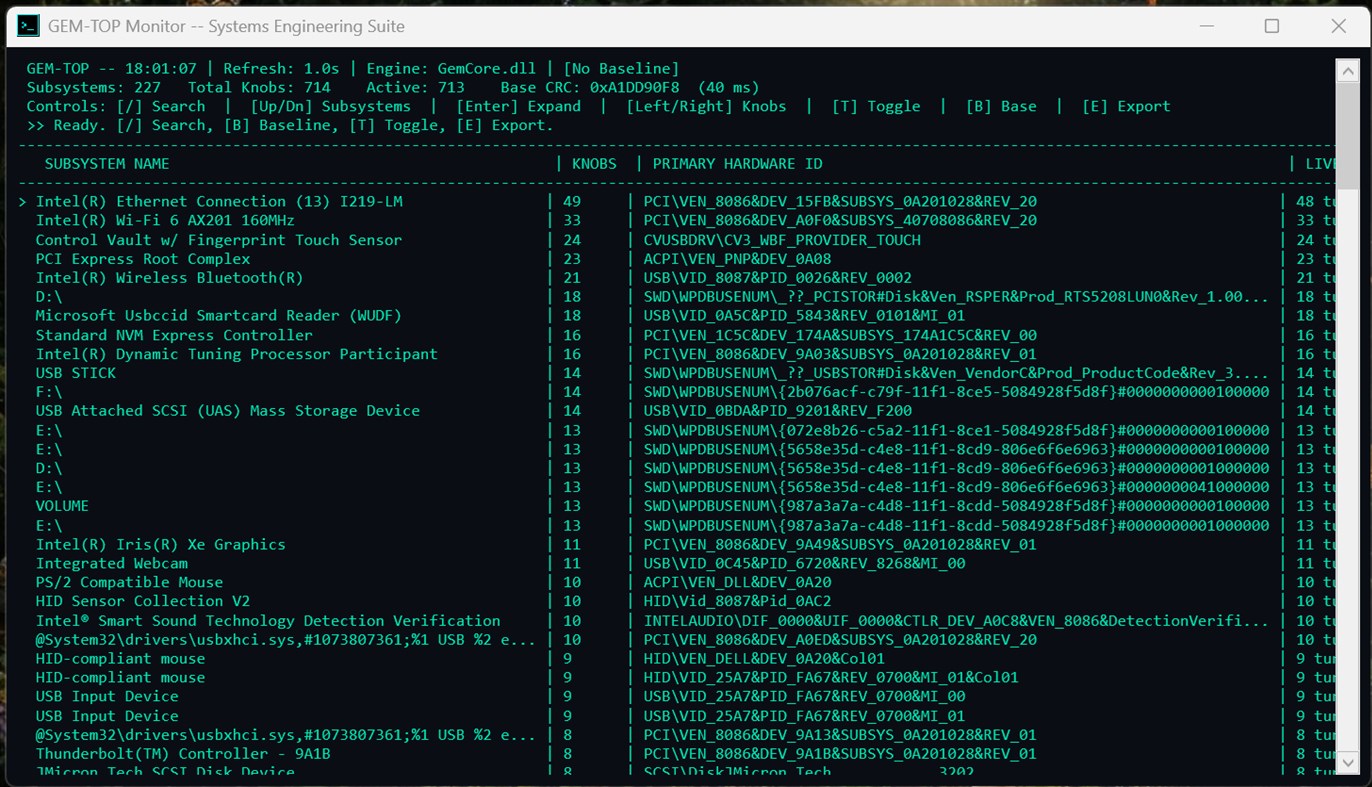Select the Integrated Webcam row

point(676,564)
